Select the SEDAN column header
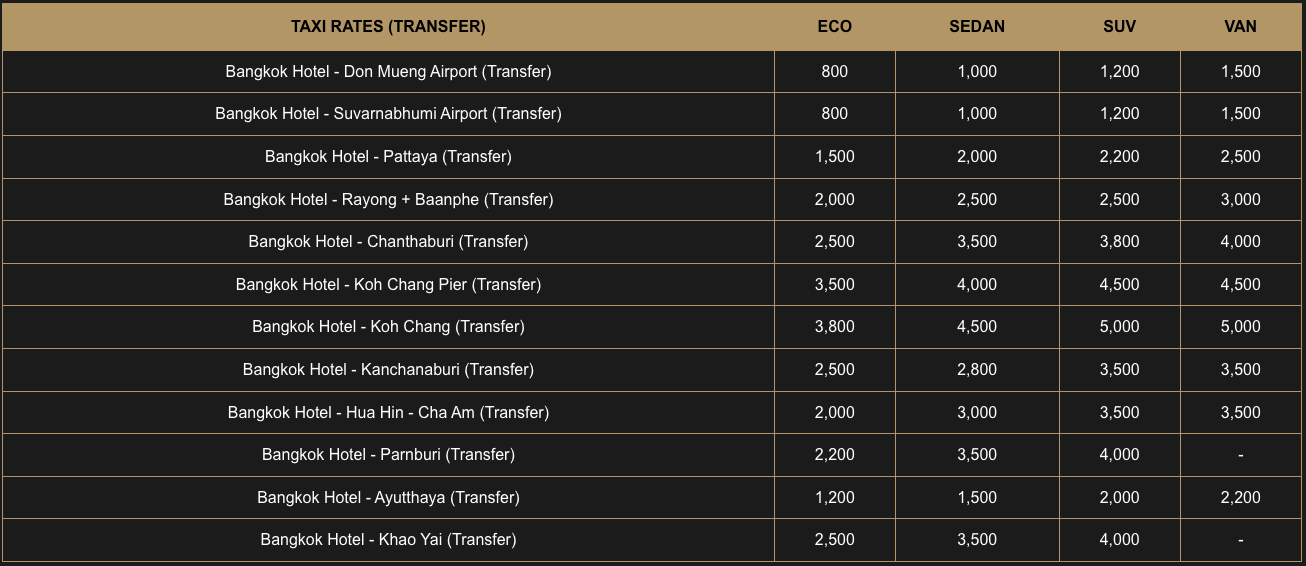 (x=977, y=27)
